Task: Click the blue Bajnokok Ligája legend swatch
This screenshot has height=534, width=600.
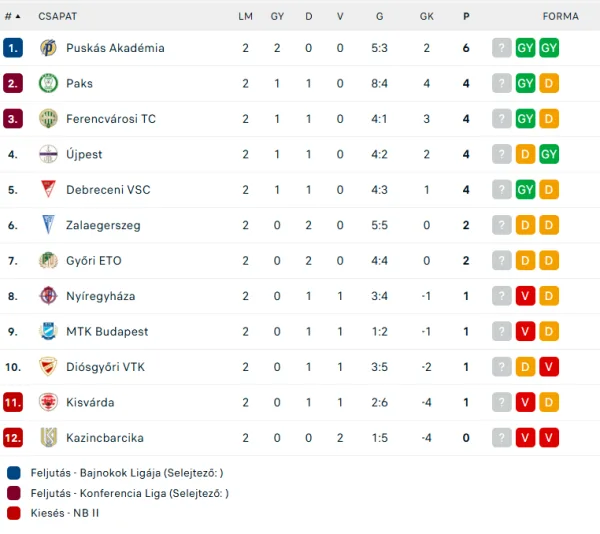Action: [13, 473]
